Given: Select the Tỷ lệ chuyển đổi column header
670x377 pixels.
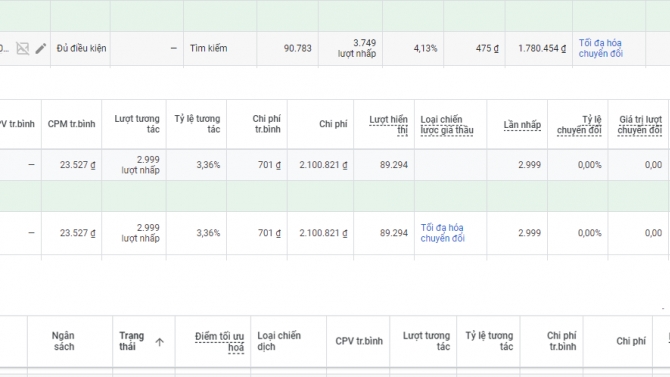Looking at the screenshot, I should tap(579, 125).
